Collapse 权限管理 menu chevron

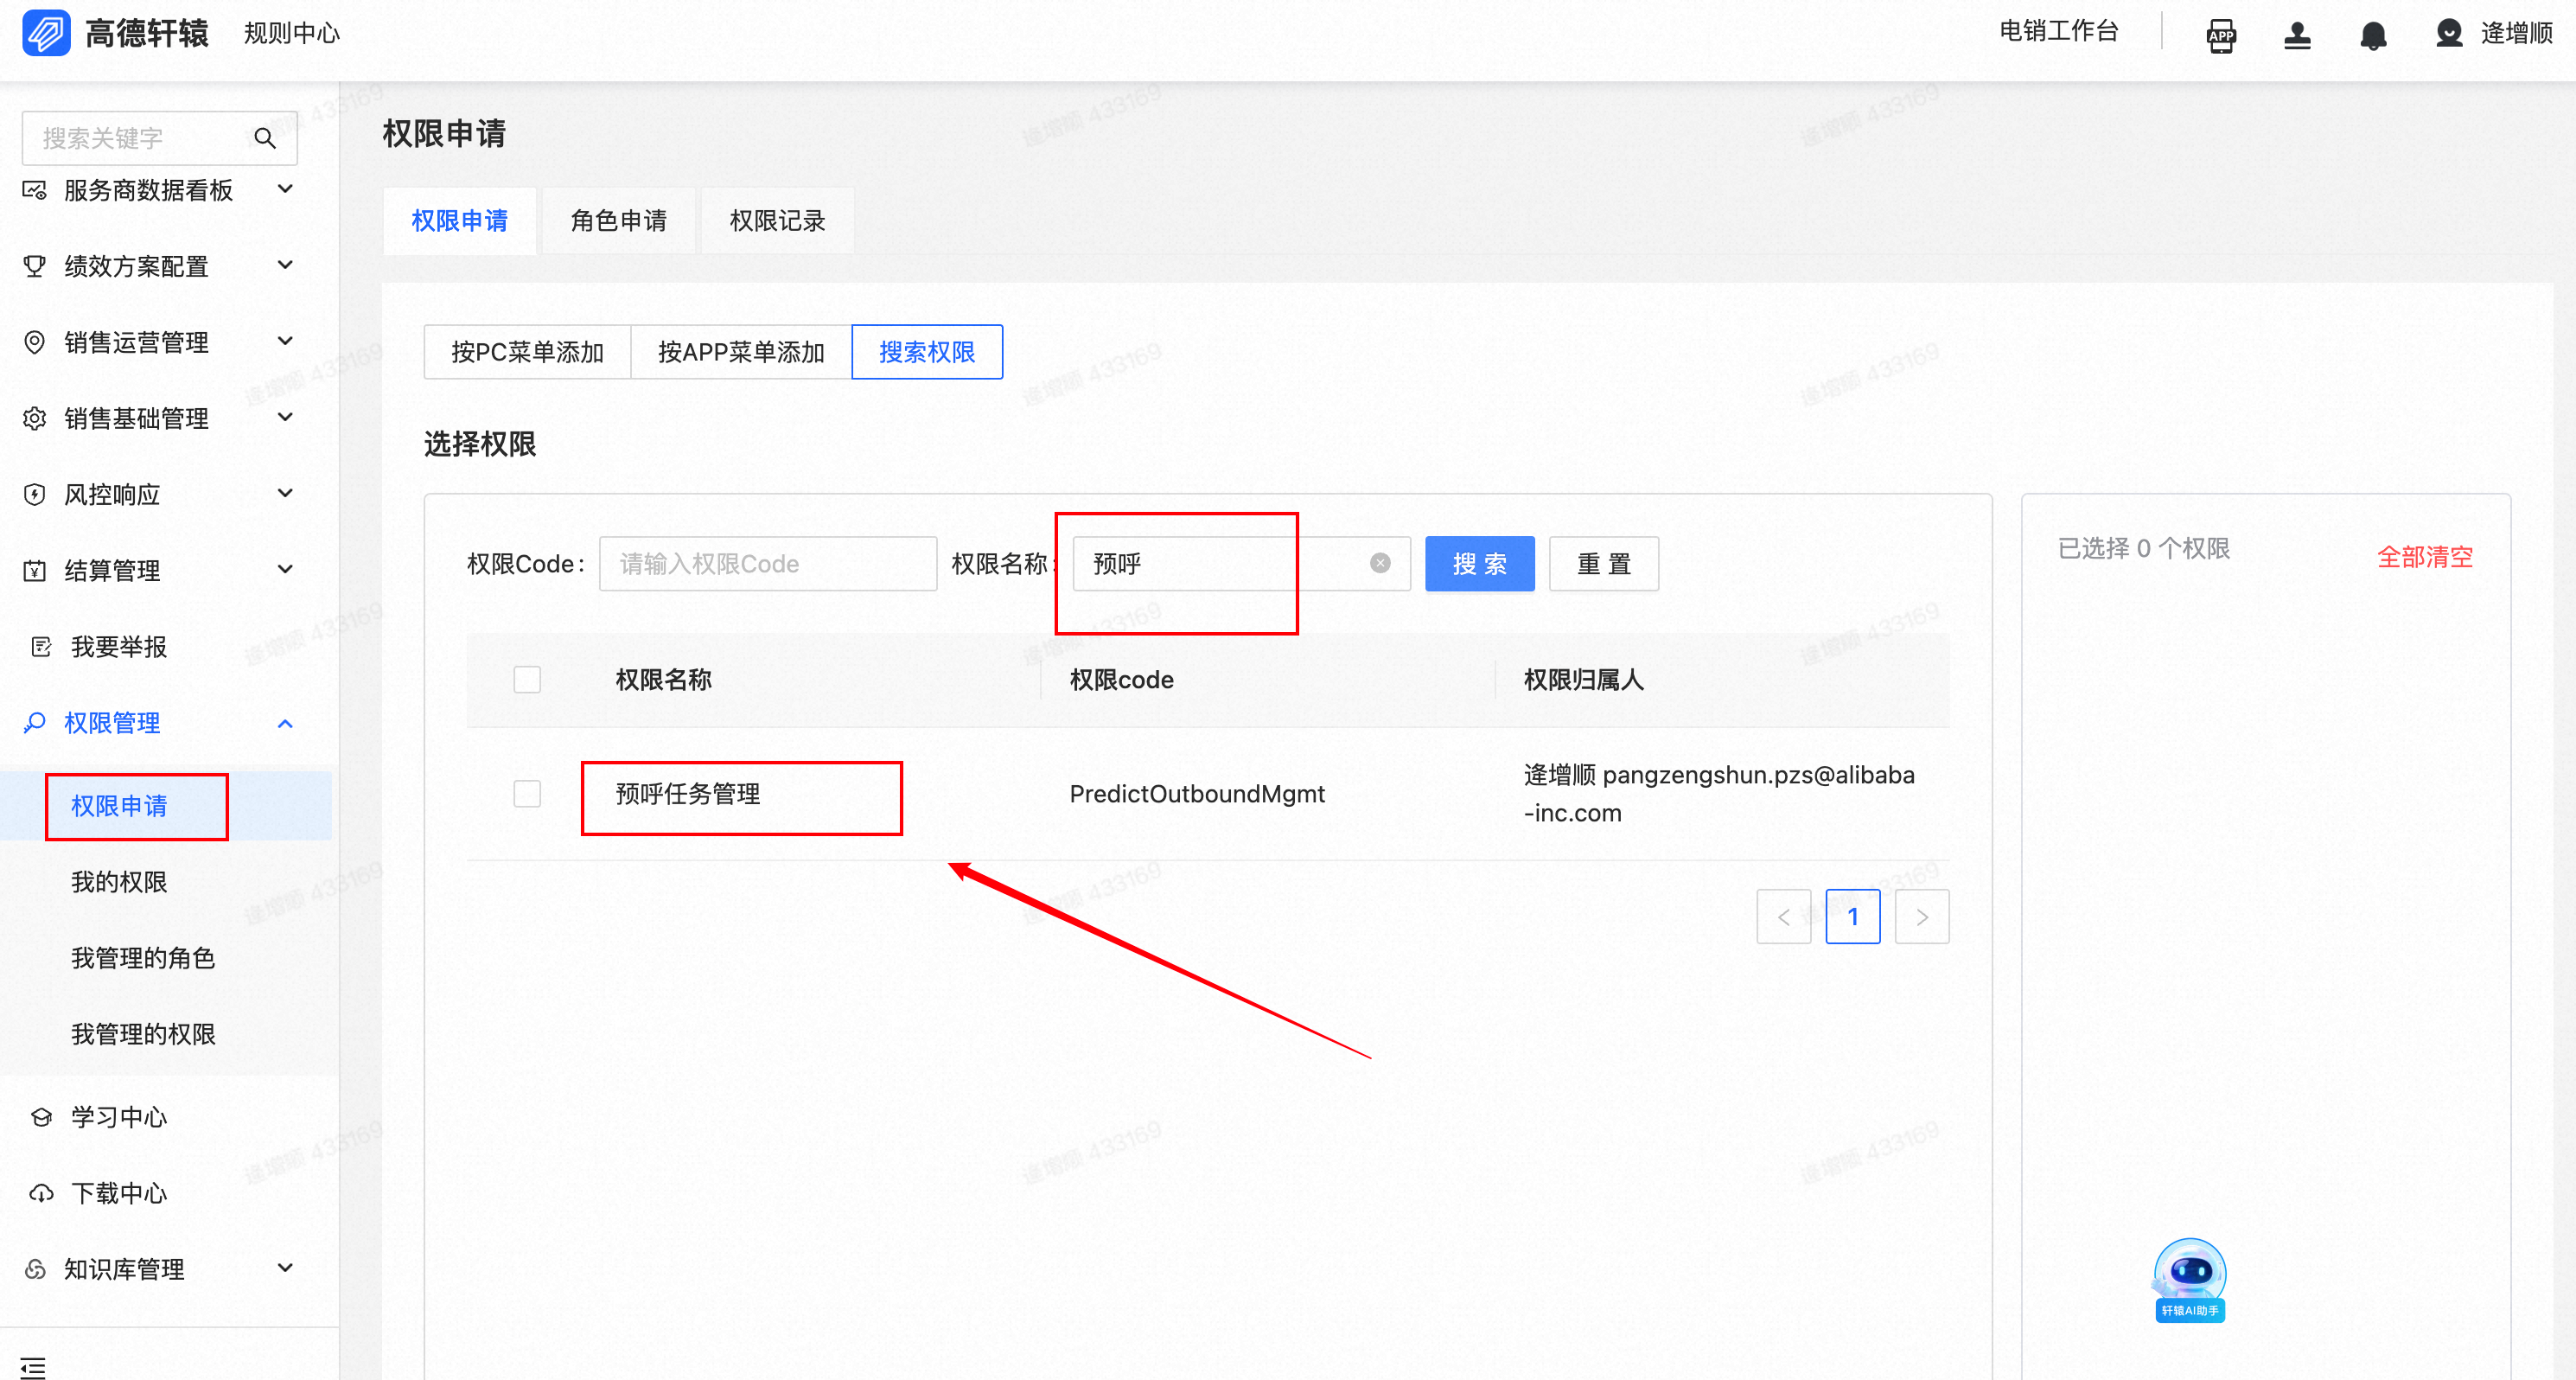[x=285, y=723]
